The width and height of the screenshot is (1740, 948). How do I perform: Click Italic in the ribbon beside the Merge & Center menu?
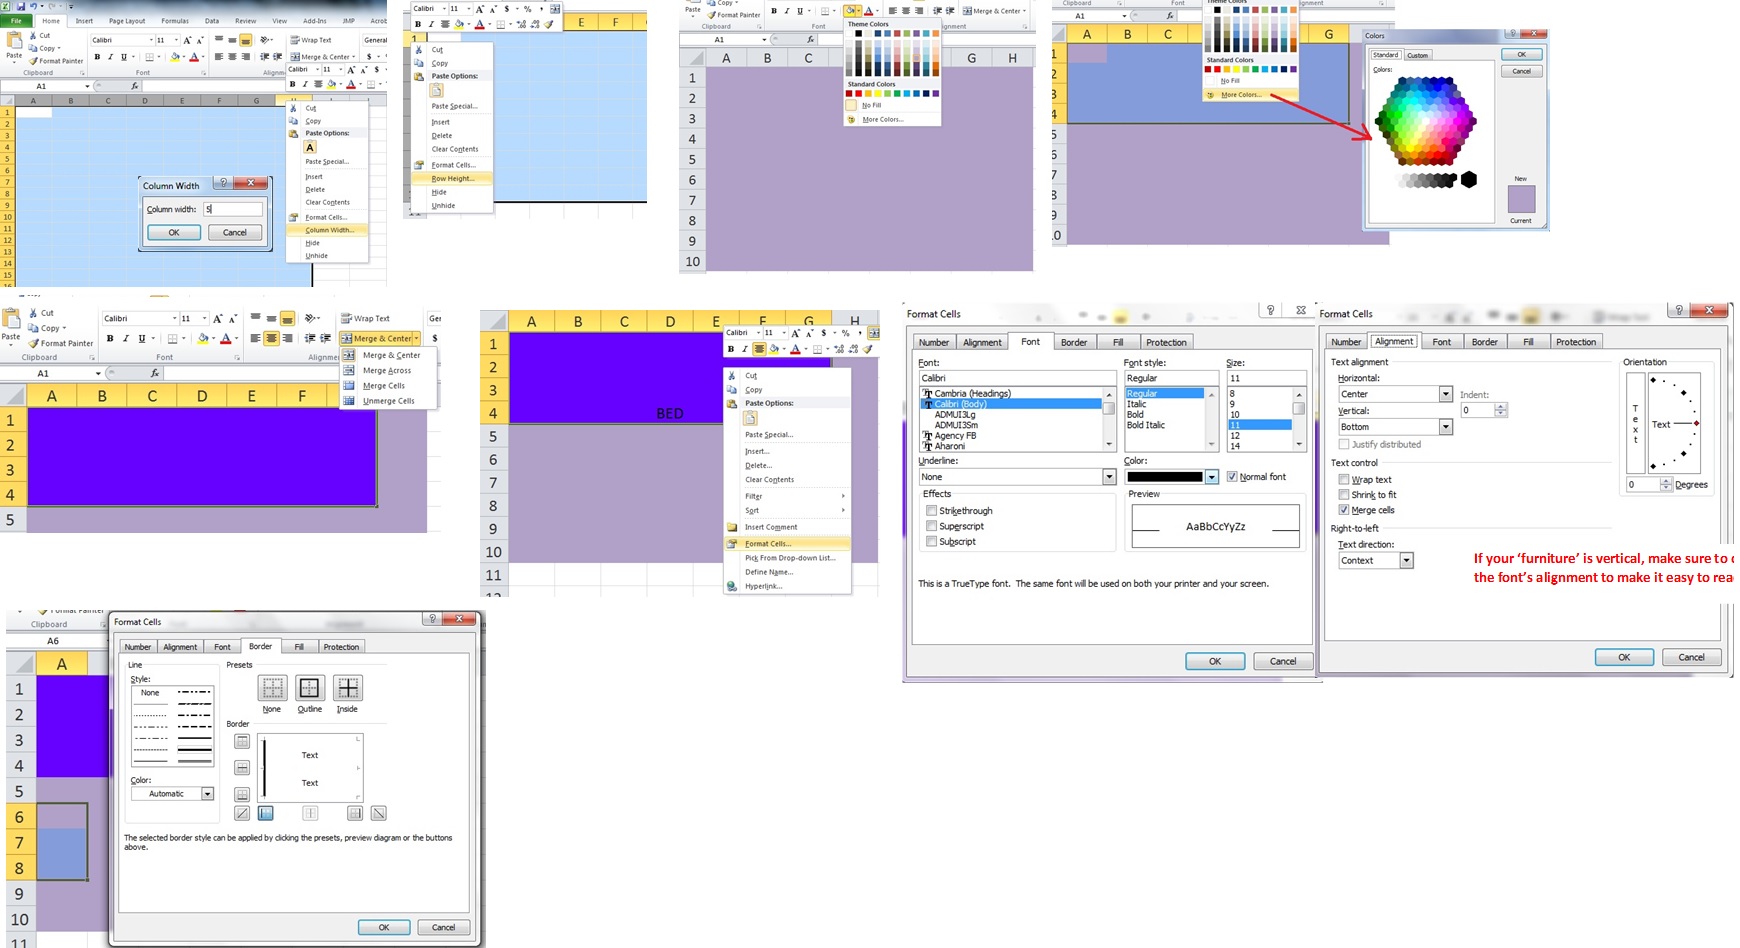click(x=126, y=339)
